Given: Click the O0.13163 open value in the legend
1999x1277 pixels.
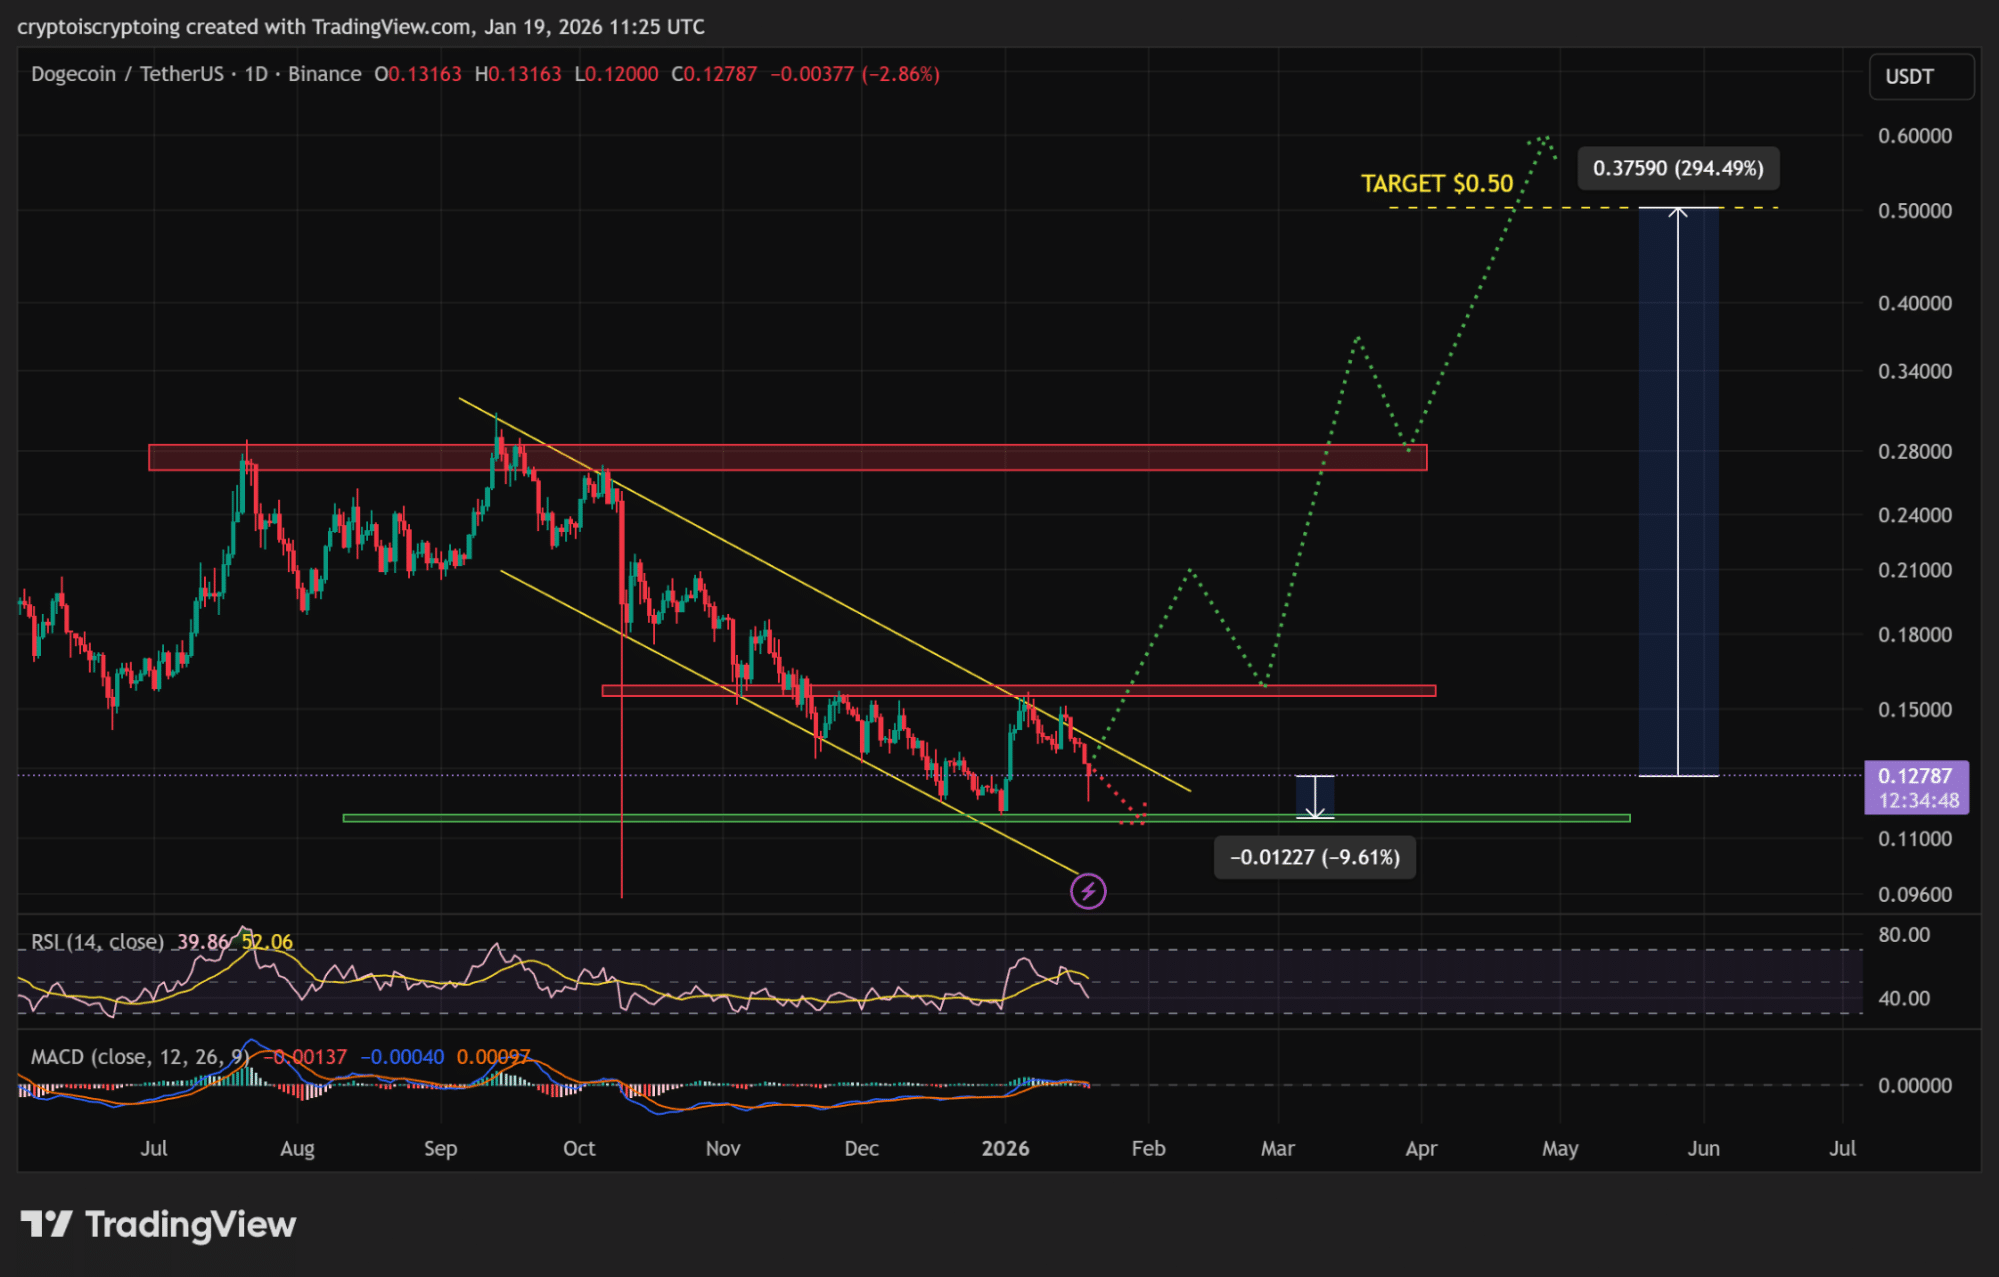Looking at the screenshot, I should (x=418, y=73).
